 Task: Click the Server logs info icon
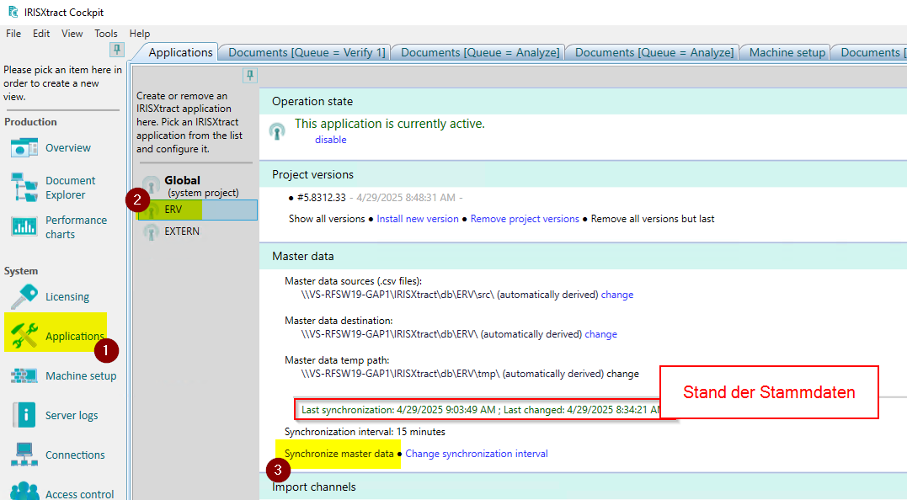coord(24,415)
